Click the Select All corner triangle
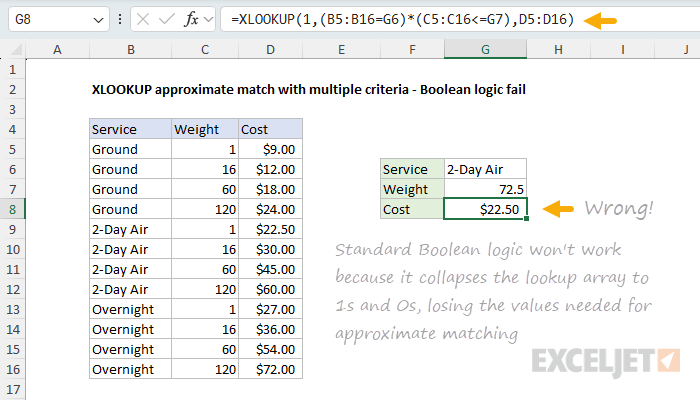The height and width of the screenshot is (400, 700). tap(16, 49)
